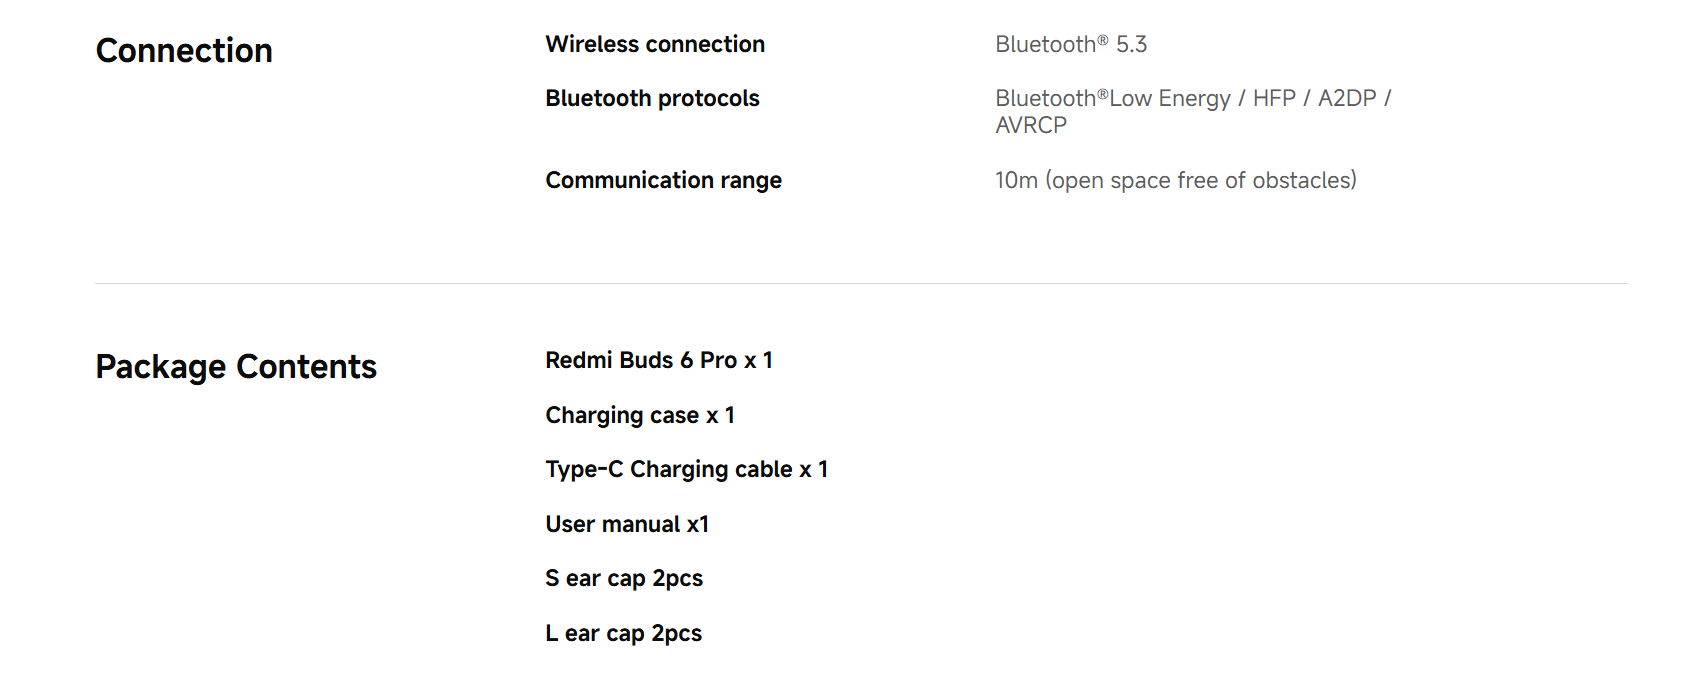
Task: Click the Package Contents heading
Action: pos(236,367)
